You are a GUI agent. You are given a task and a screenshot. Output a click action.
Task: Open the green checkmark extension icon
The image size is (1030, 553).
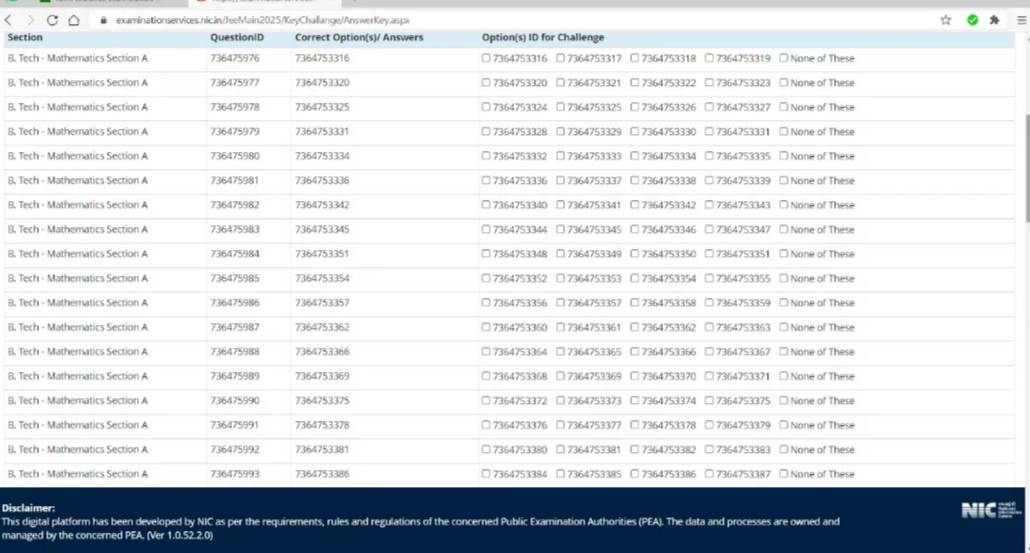[972, 20]
